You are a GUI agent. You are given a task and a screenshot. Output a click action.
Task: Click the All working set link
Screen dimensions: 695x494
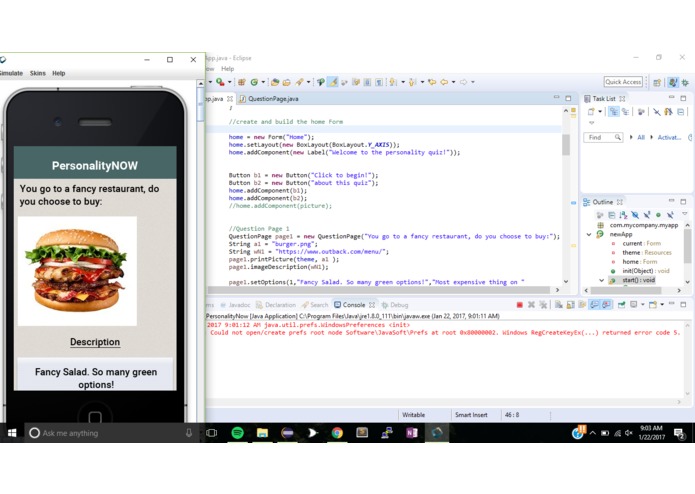(x=641, y=137)
